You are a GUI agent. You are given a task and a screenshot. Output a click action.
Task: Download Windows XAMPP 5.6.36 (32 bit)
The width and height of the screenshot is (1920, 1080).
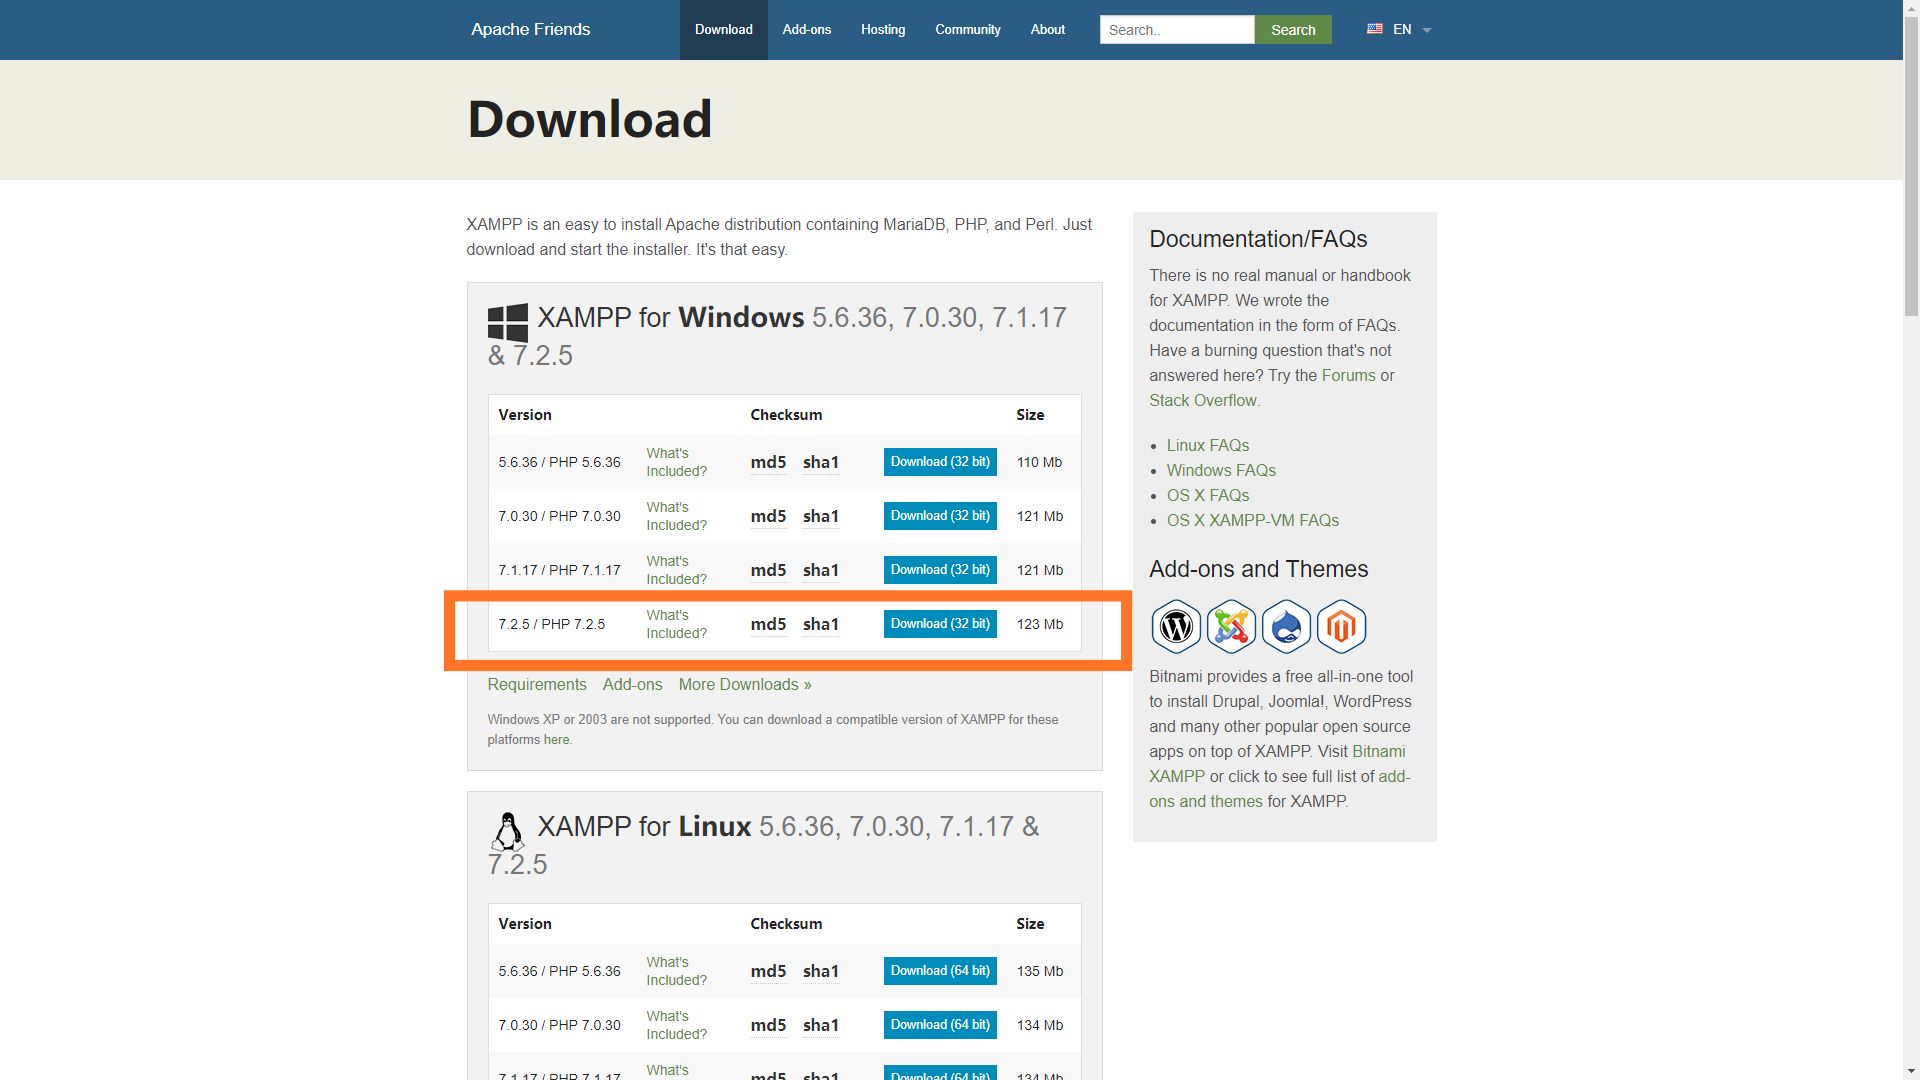click(x=940, y=462)
